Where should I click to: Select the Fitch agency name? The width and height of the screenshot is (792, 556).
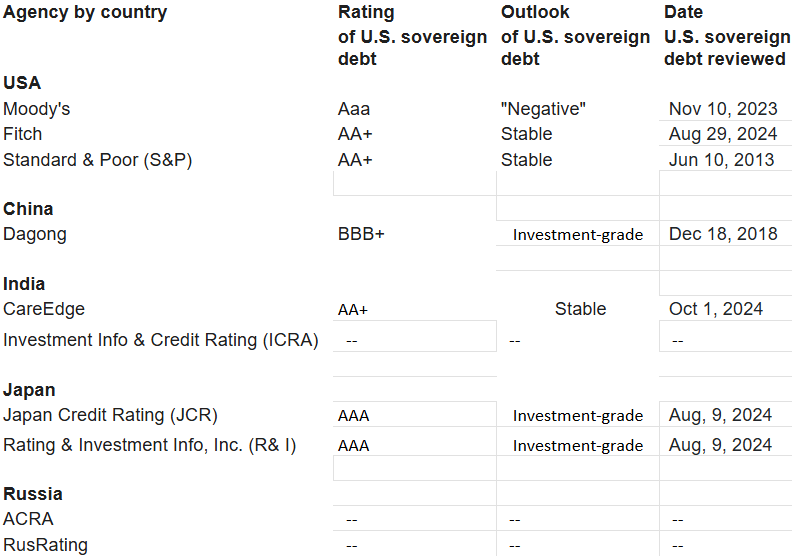pyautogui.click(x=23, y=134)
